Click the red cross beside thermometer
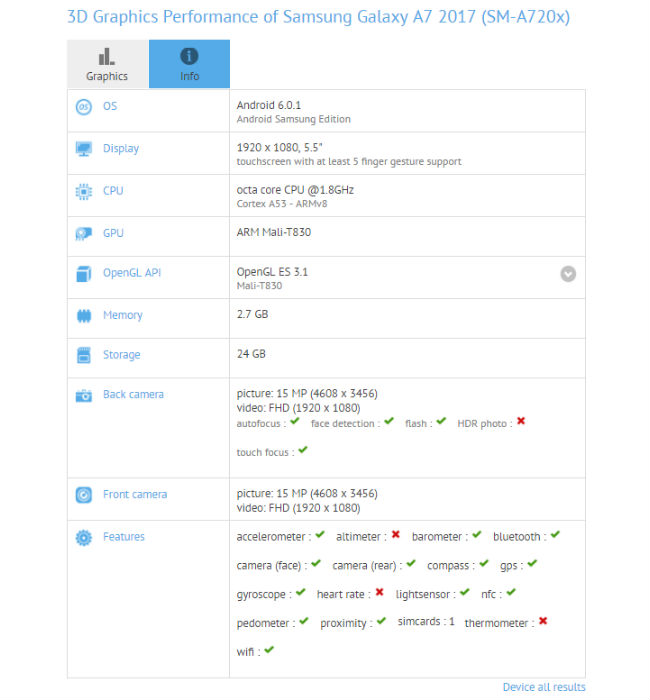The image size is (650, 700). pyautogui.click(x=543, y=620)
